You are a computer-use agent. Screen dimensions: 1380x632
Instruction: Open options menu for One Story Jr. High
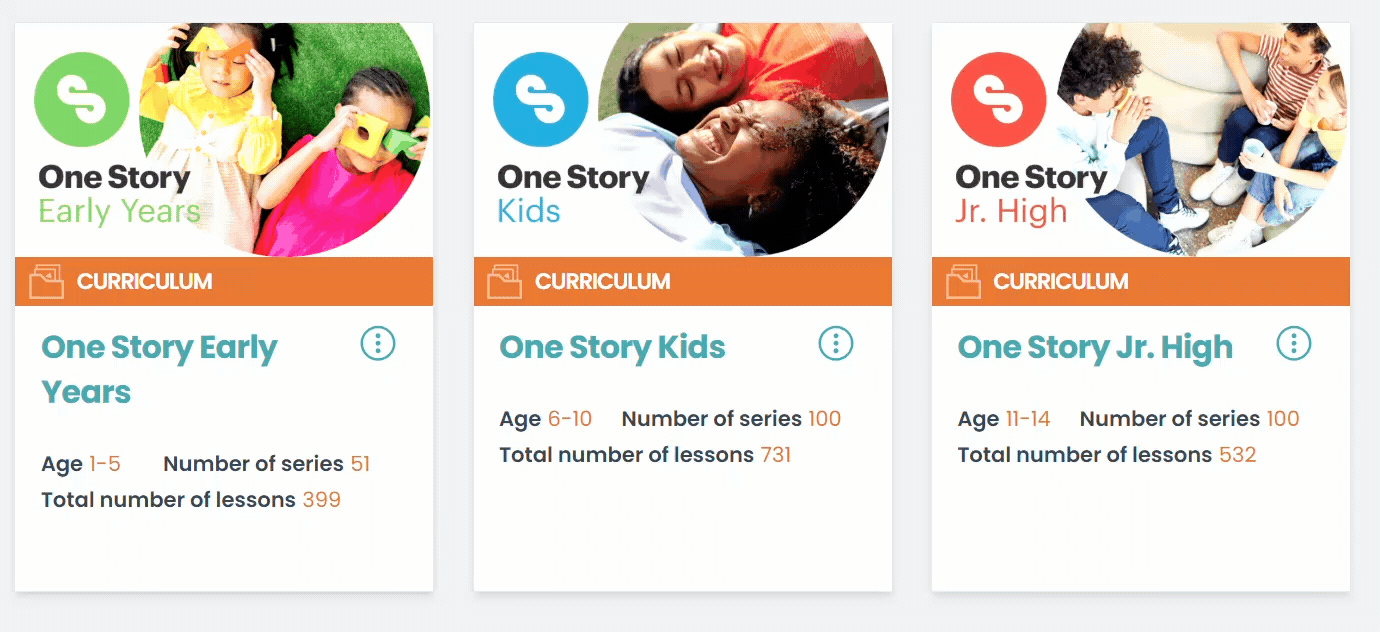point(1294,344)
